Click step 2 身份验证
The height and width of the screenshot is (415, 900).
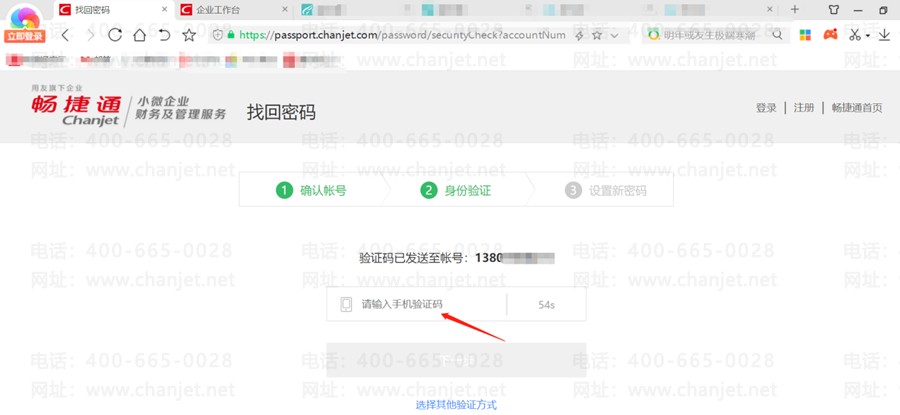456,191
